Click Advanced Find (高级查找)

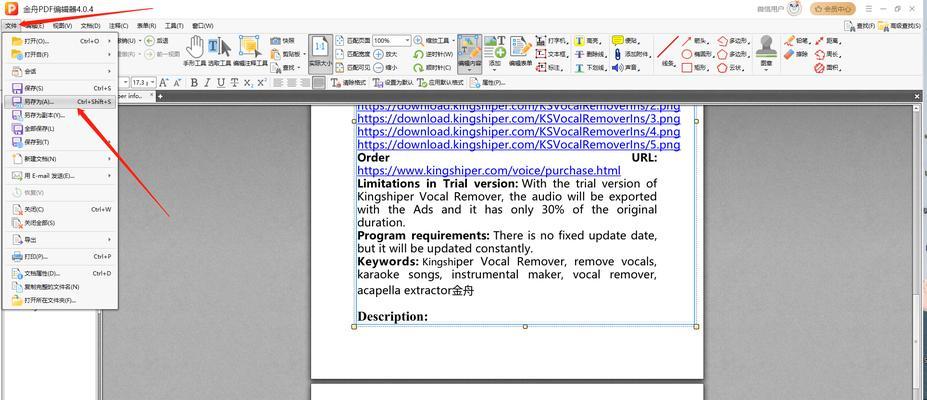pos(900,25)
